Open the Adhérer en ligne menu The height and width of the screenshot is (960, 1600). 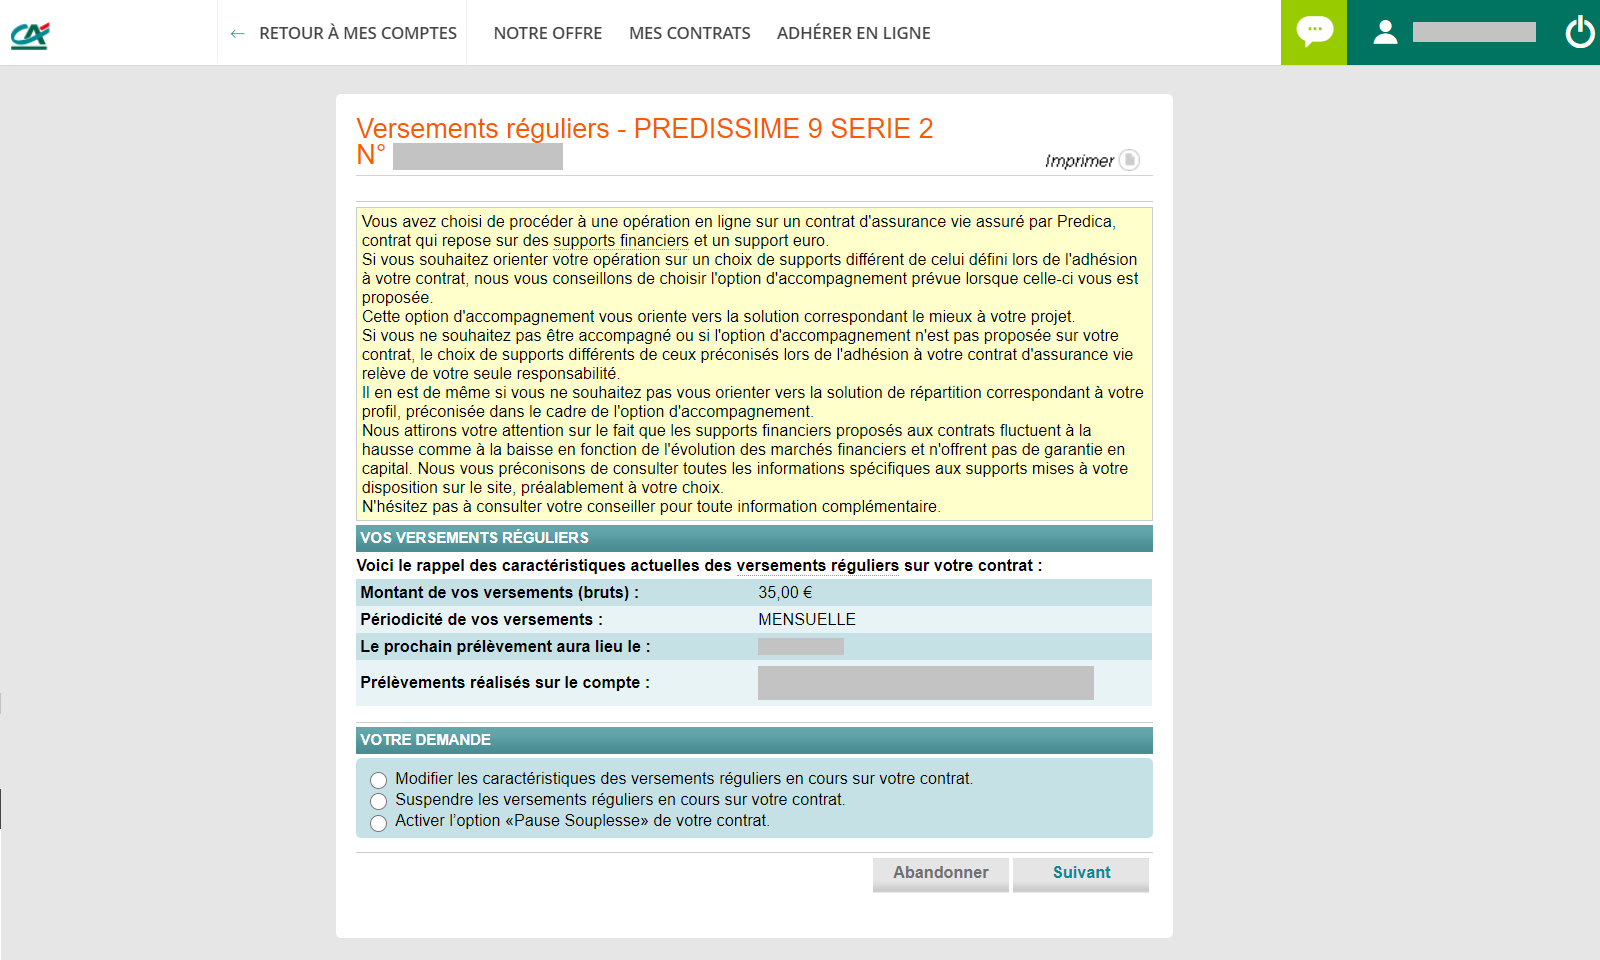pos(853,33)
